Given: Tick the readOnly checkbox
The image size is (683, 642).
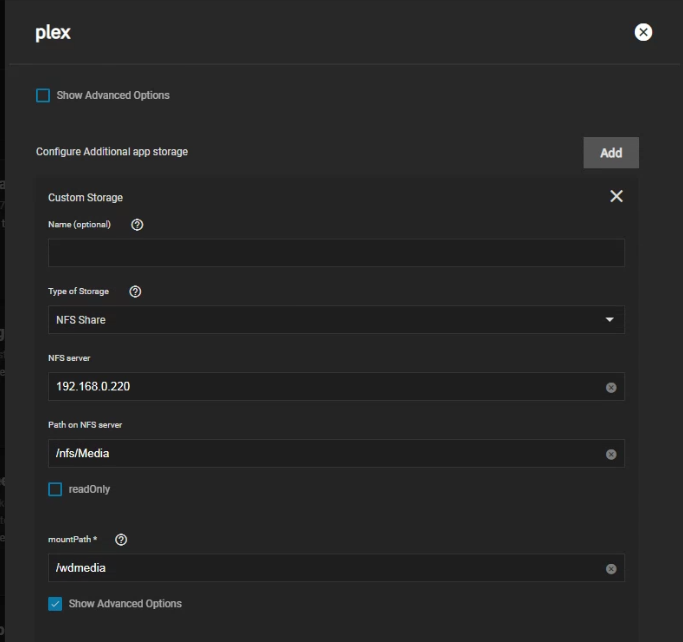Looking at the screenshot, I should tap(55, 489).
